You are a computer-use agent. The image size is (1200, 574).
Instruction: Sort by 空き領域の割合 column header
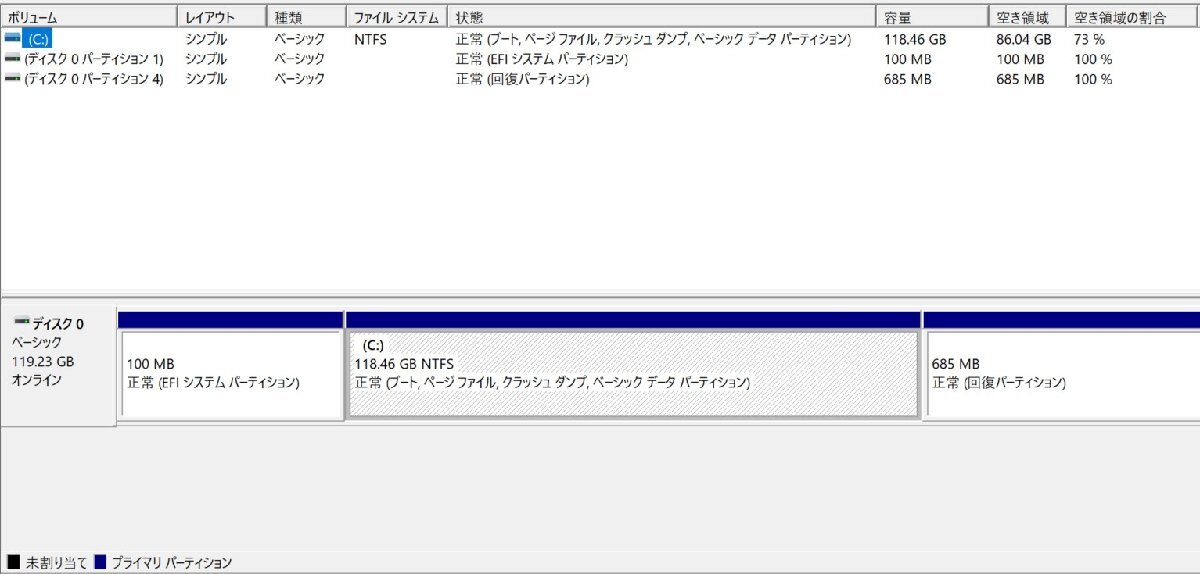click(x=1133, y=18)
